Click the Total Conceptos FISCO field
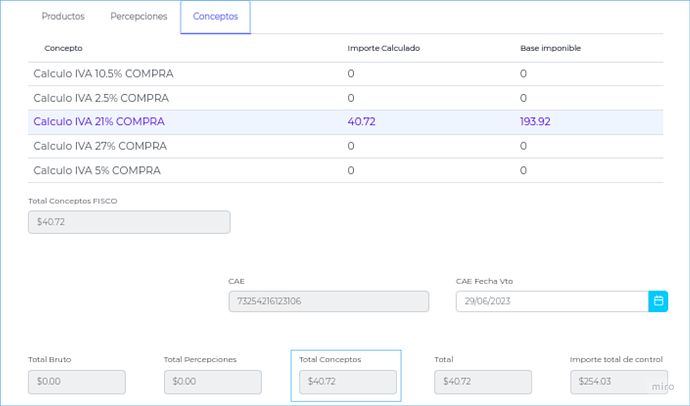The width and height of the screenshot is (690, 406). [129, 222]
